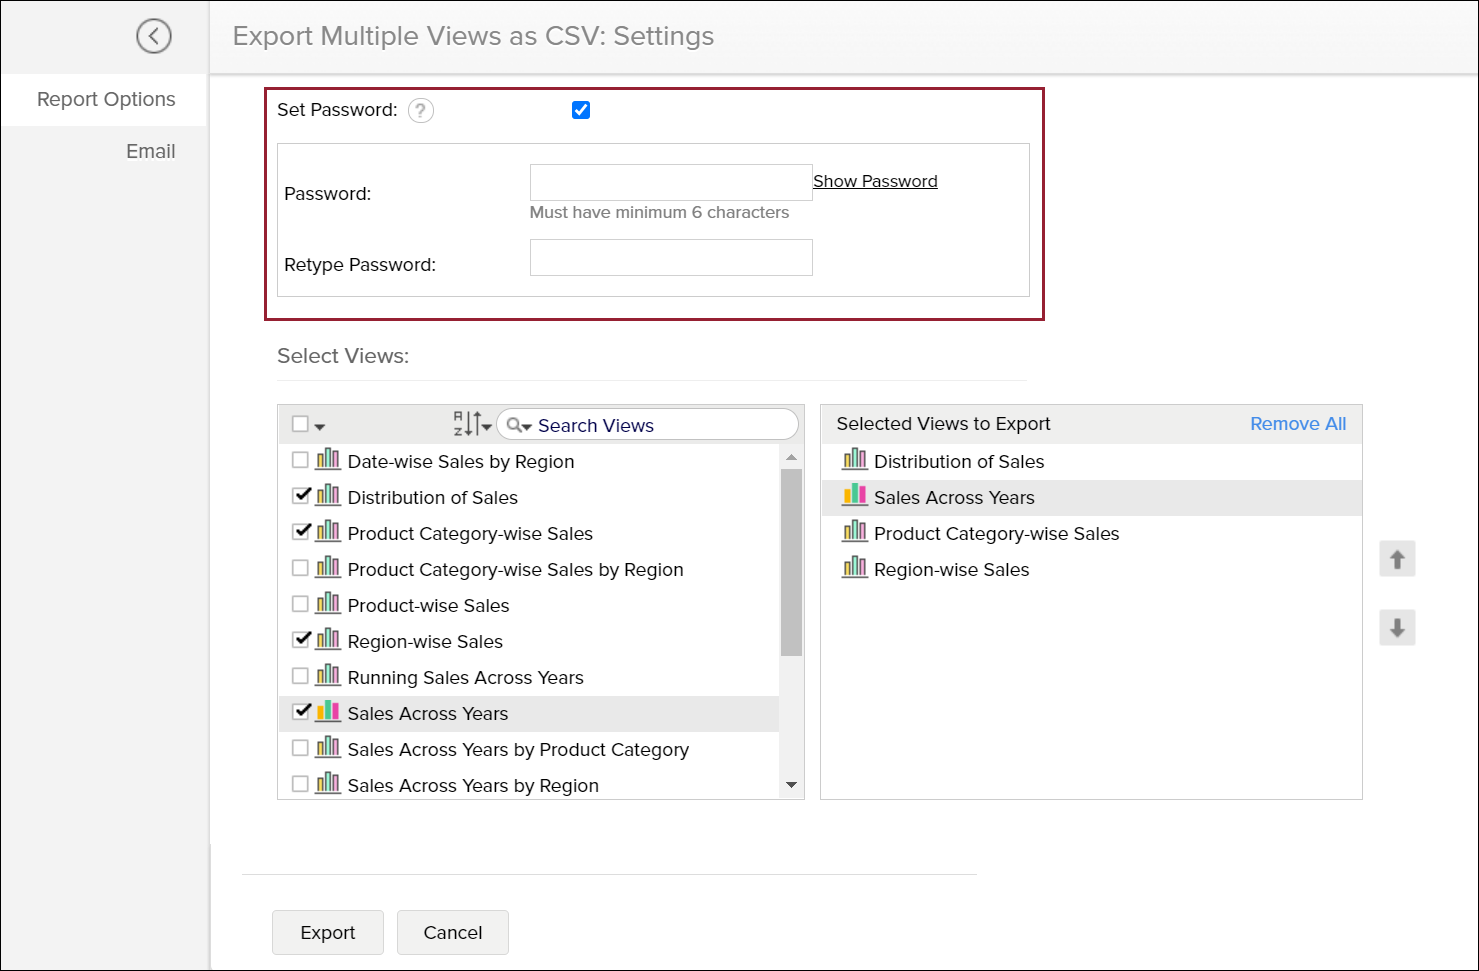Click the A-Z sort icon
Viewport: 1479px width, 971px height.
(466, 424)
